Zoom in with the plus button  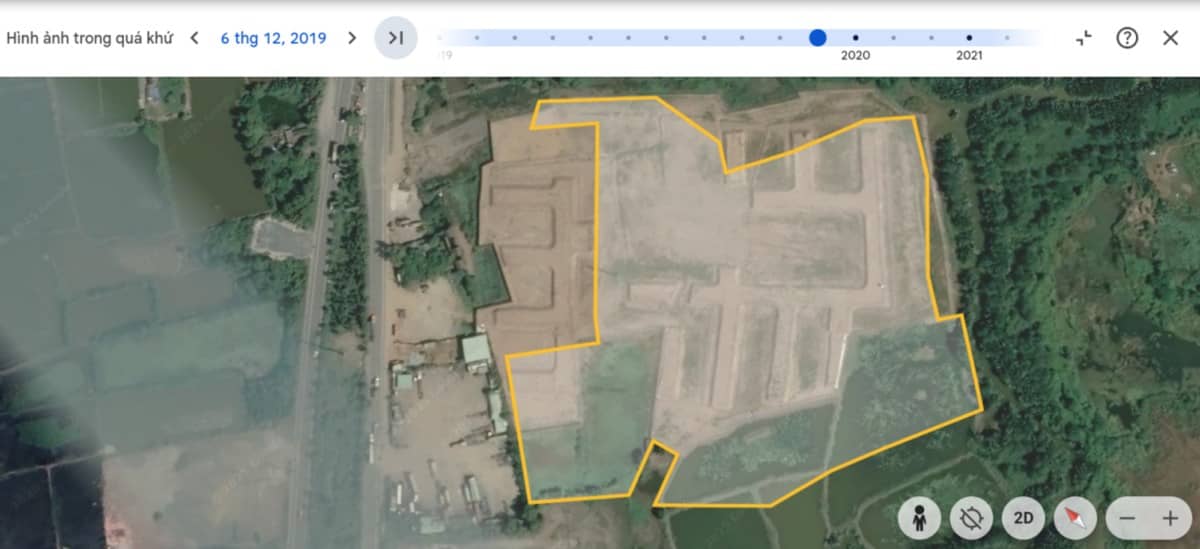[1170, 518]
